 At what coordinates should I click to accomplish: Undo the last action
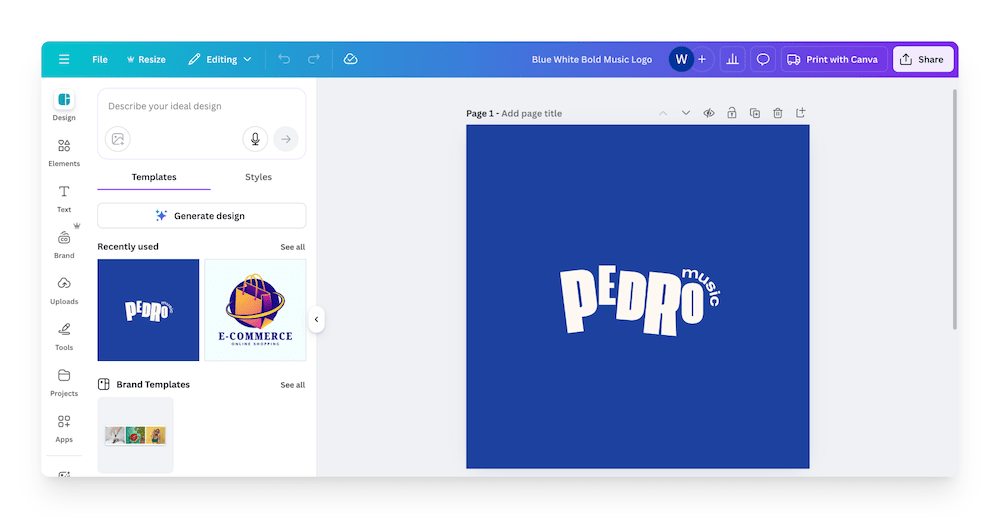(284, 59)
